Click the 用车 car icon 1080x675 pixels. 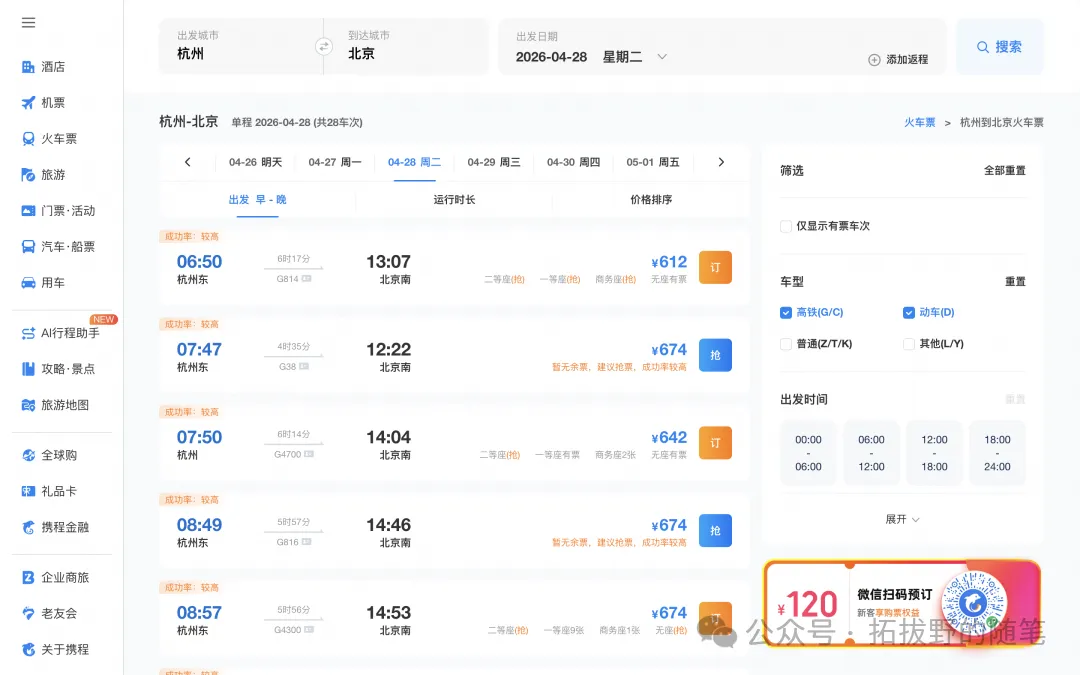pos(28,282)
